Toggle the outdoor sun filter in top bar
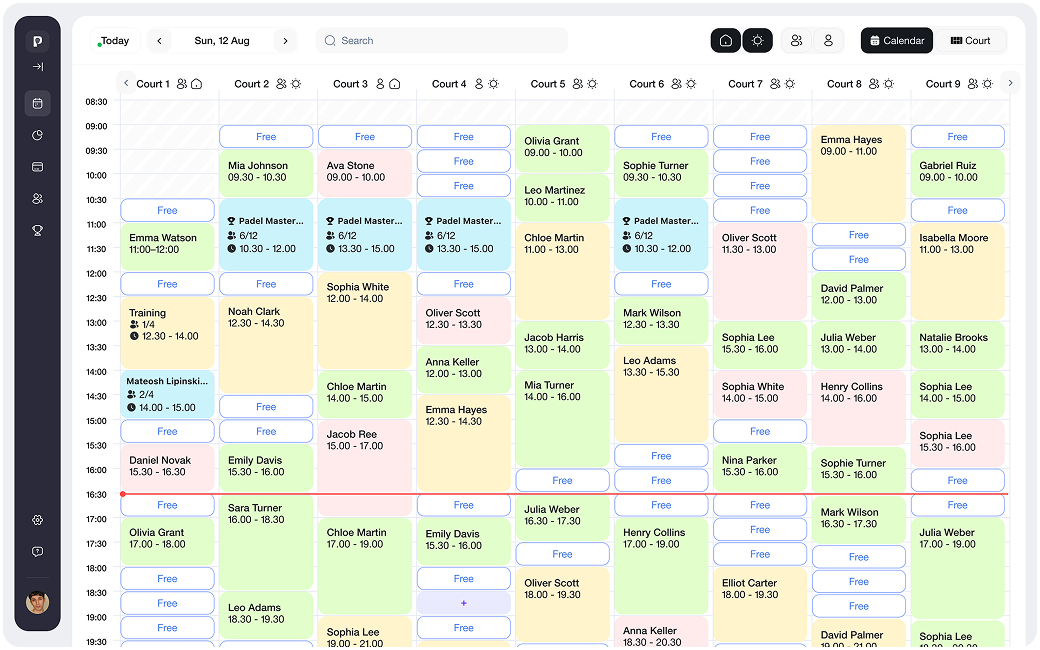Image resolution: width=1040 pixels, height=650 pixels. 757,41
